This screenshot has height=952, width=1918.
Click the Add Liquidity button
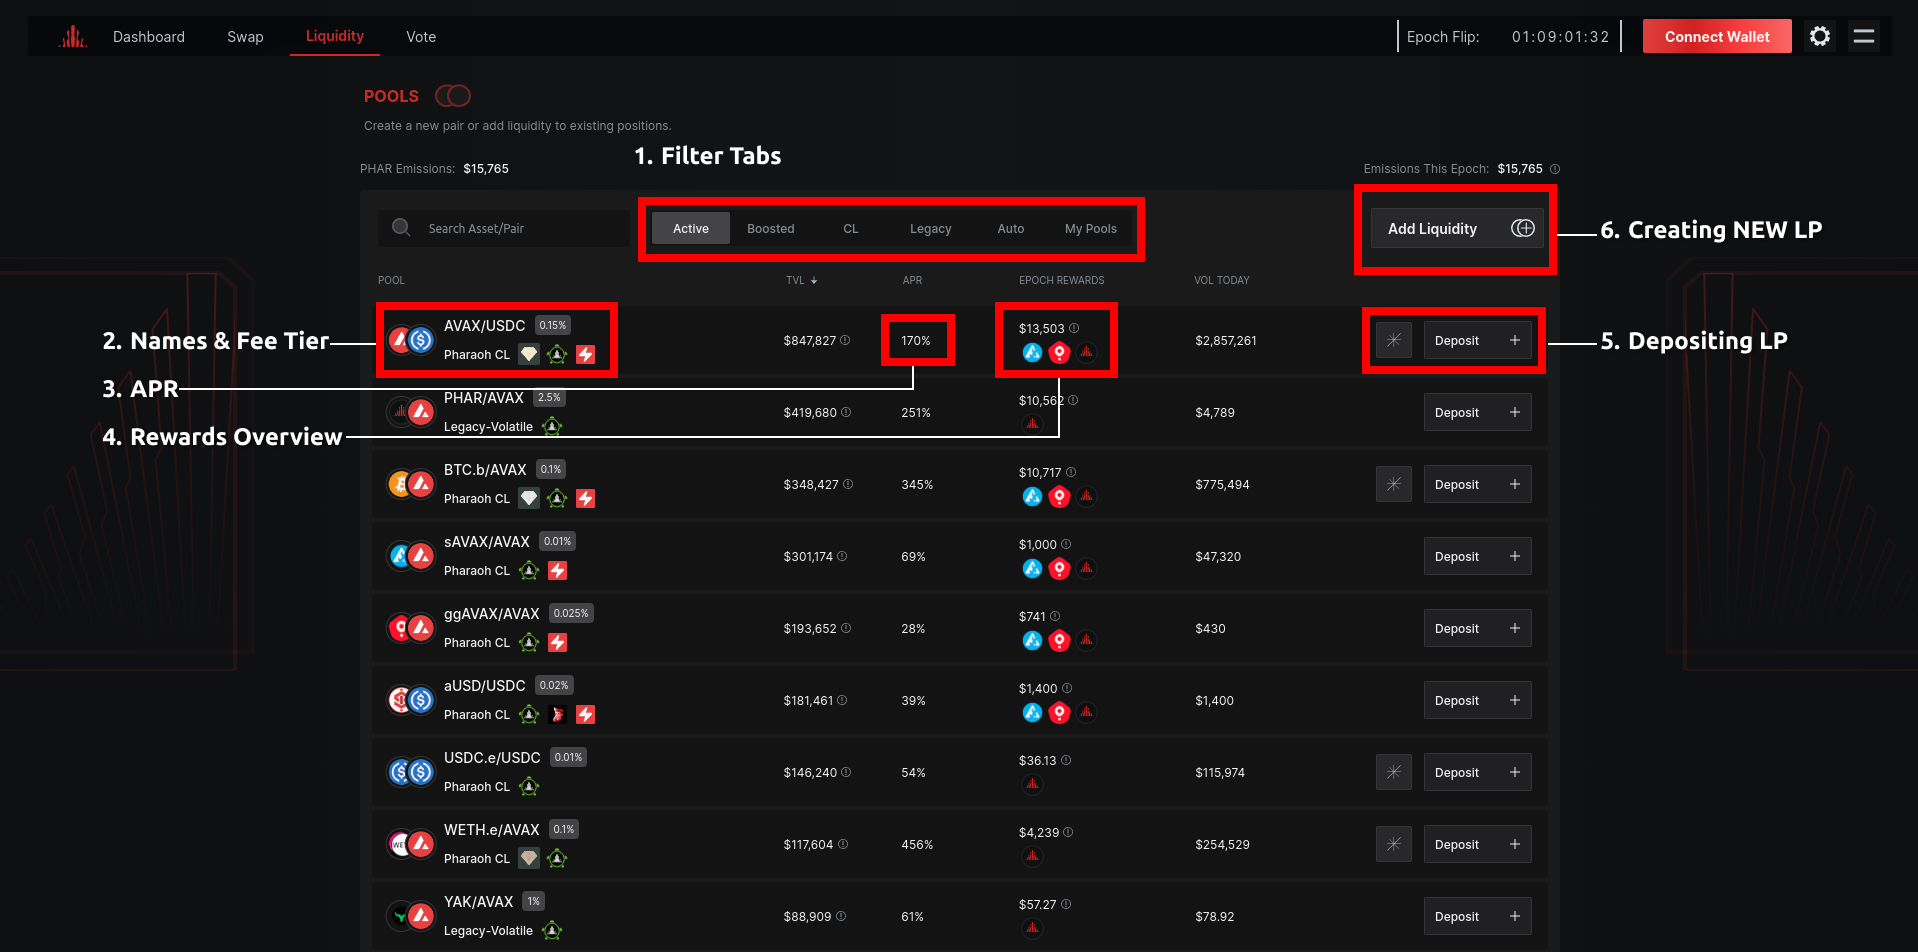(1457, 228)
